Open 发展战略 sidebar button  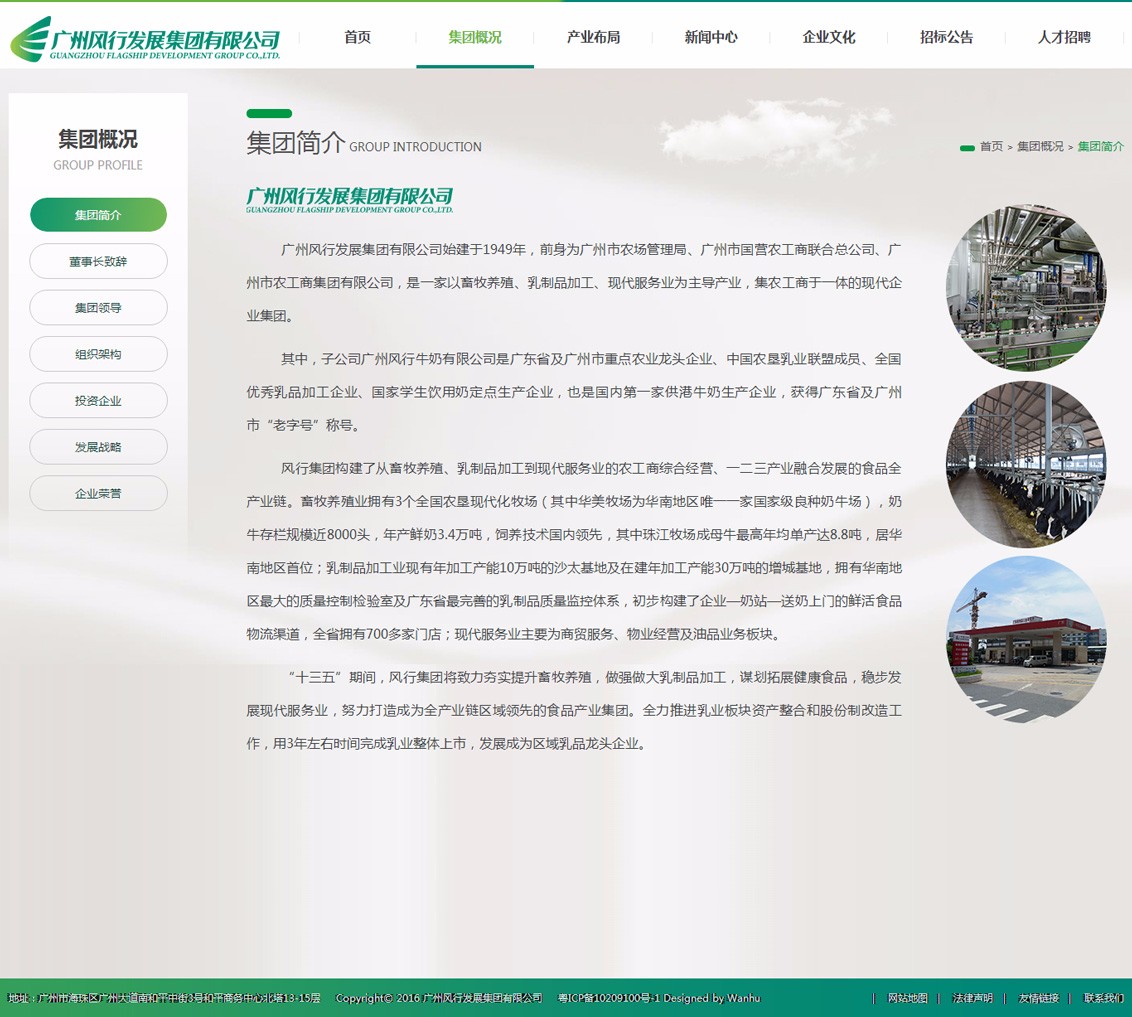point(98,447)
